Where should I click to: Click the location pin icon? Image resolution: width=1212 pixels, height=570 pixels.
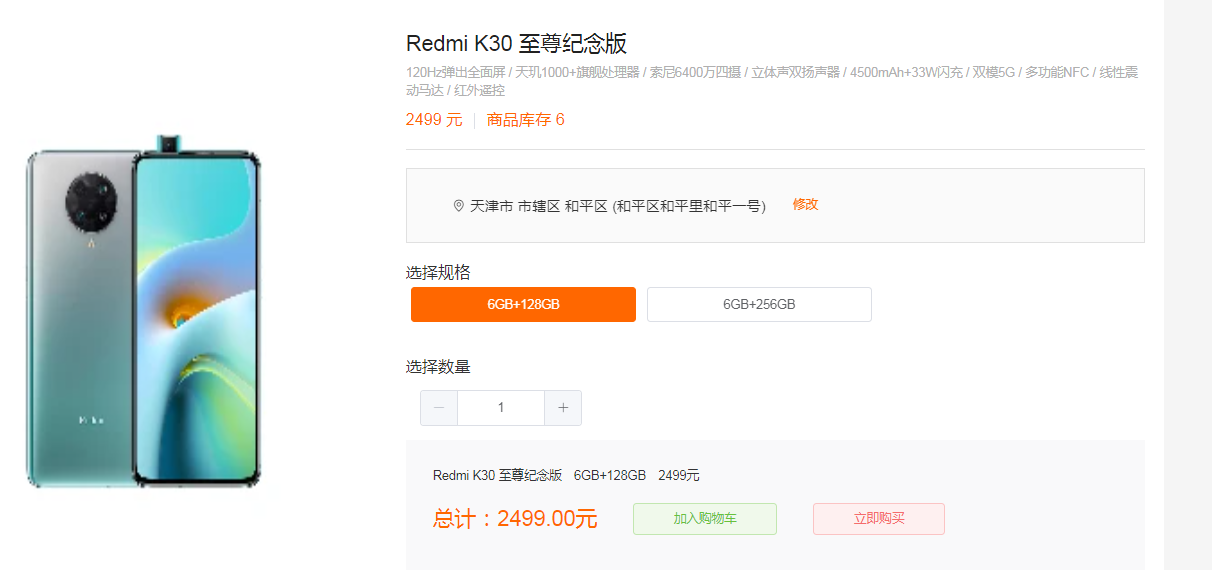click(x=459, y=206)
